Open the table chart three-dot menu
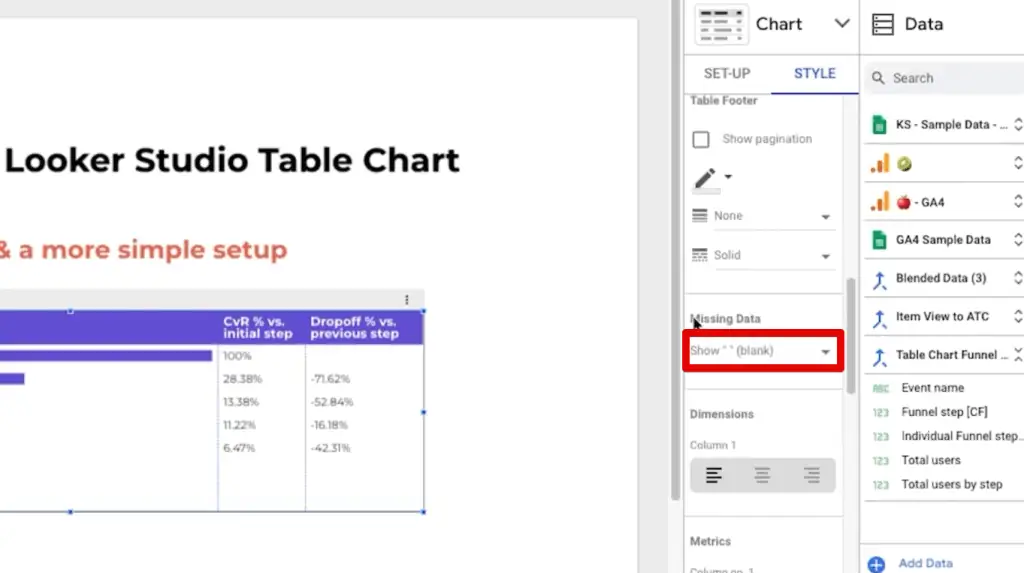The width and height of the screenshot is (1024, 573). pos(406,299)
